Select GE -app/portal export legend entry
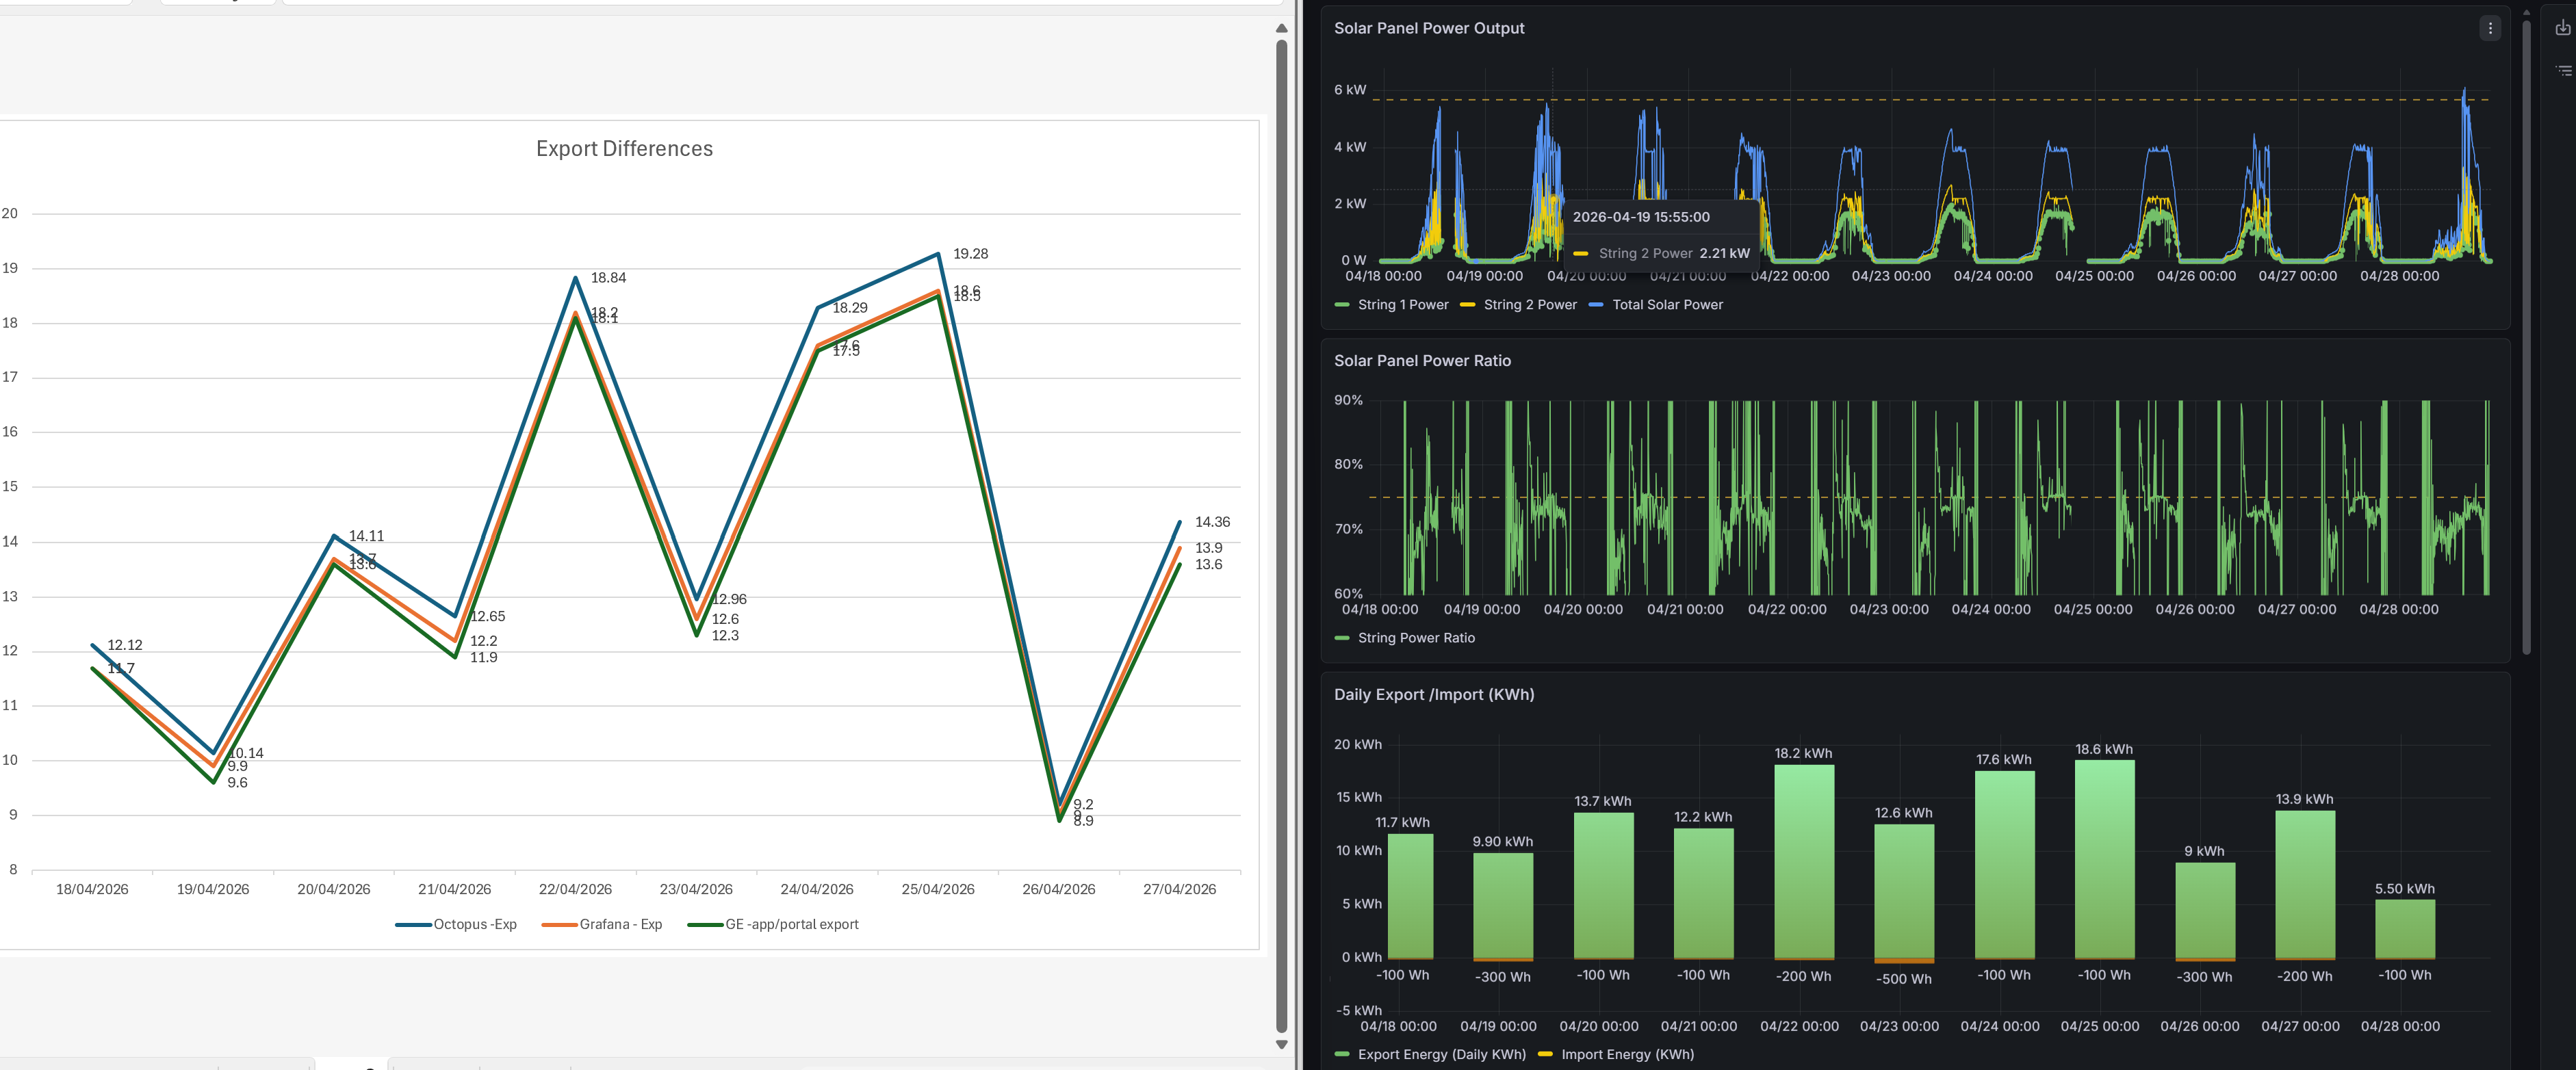This screenshot has height=1070, width=2576. pos(773,925)
